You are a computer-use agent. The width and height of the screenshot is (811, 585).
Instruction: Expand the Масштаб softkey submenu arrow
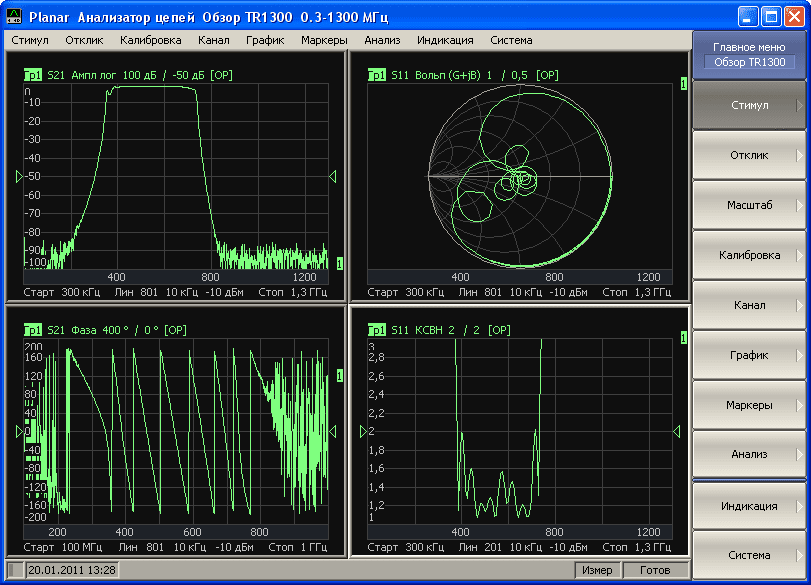[x=799, y=205]
